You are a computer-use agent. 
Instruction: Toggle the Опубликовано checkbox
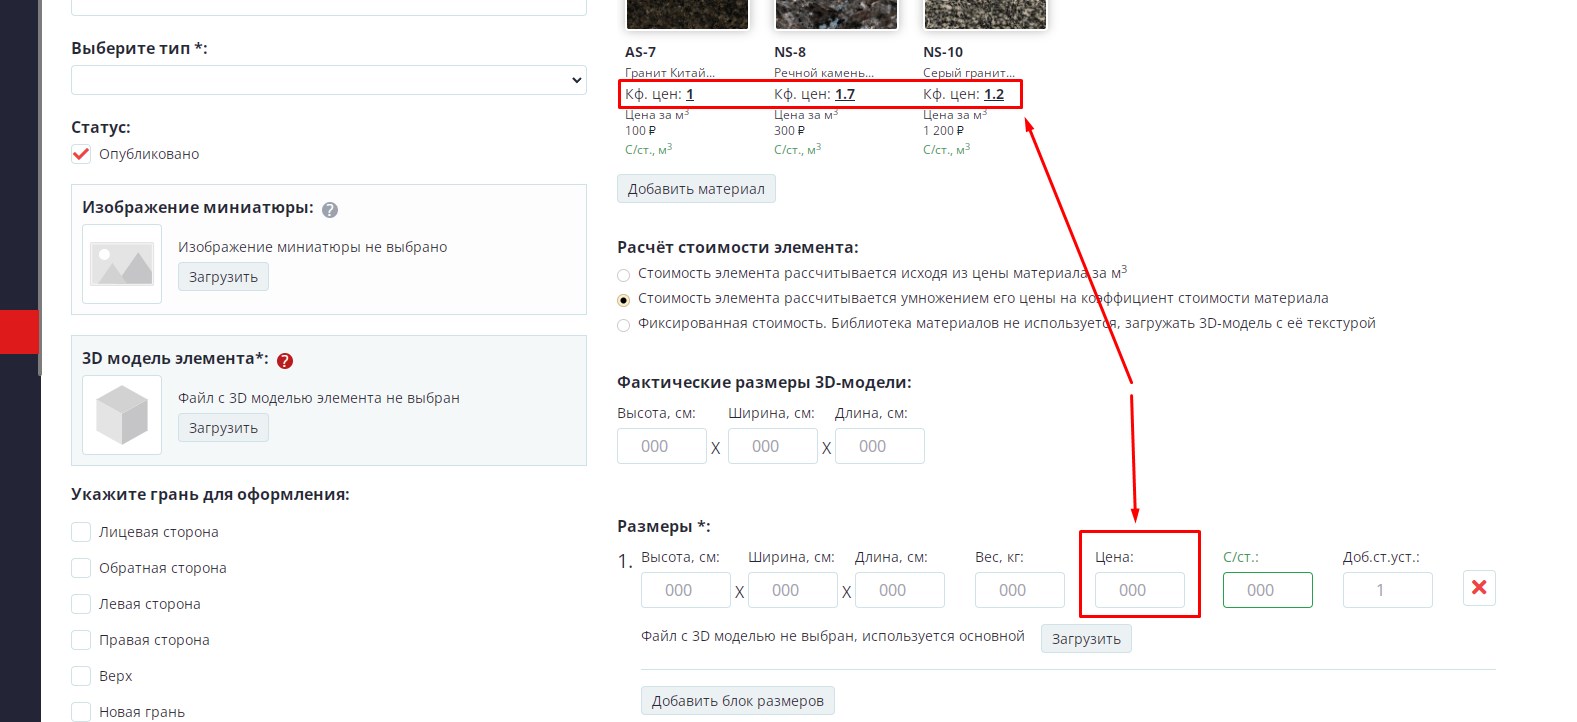click(82, 154)
